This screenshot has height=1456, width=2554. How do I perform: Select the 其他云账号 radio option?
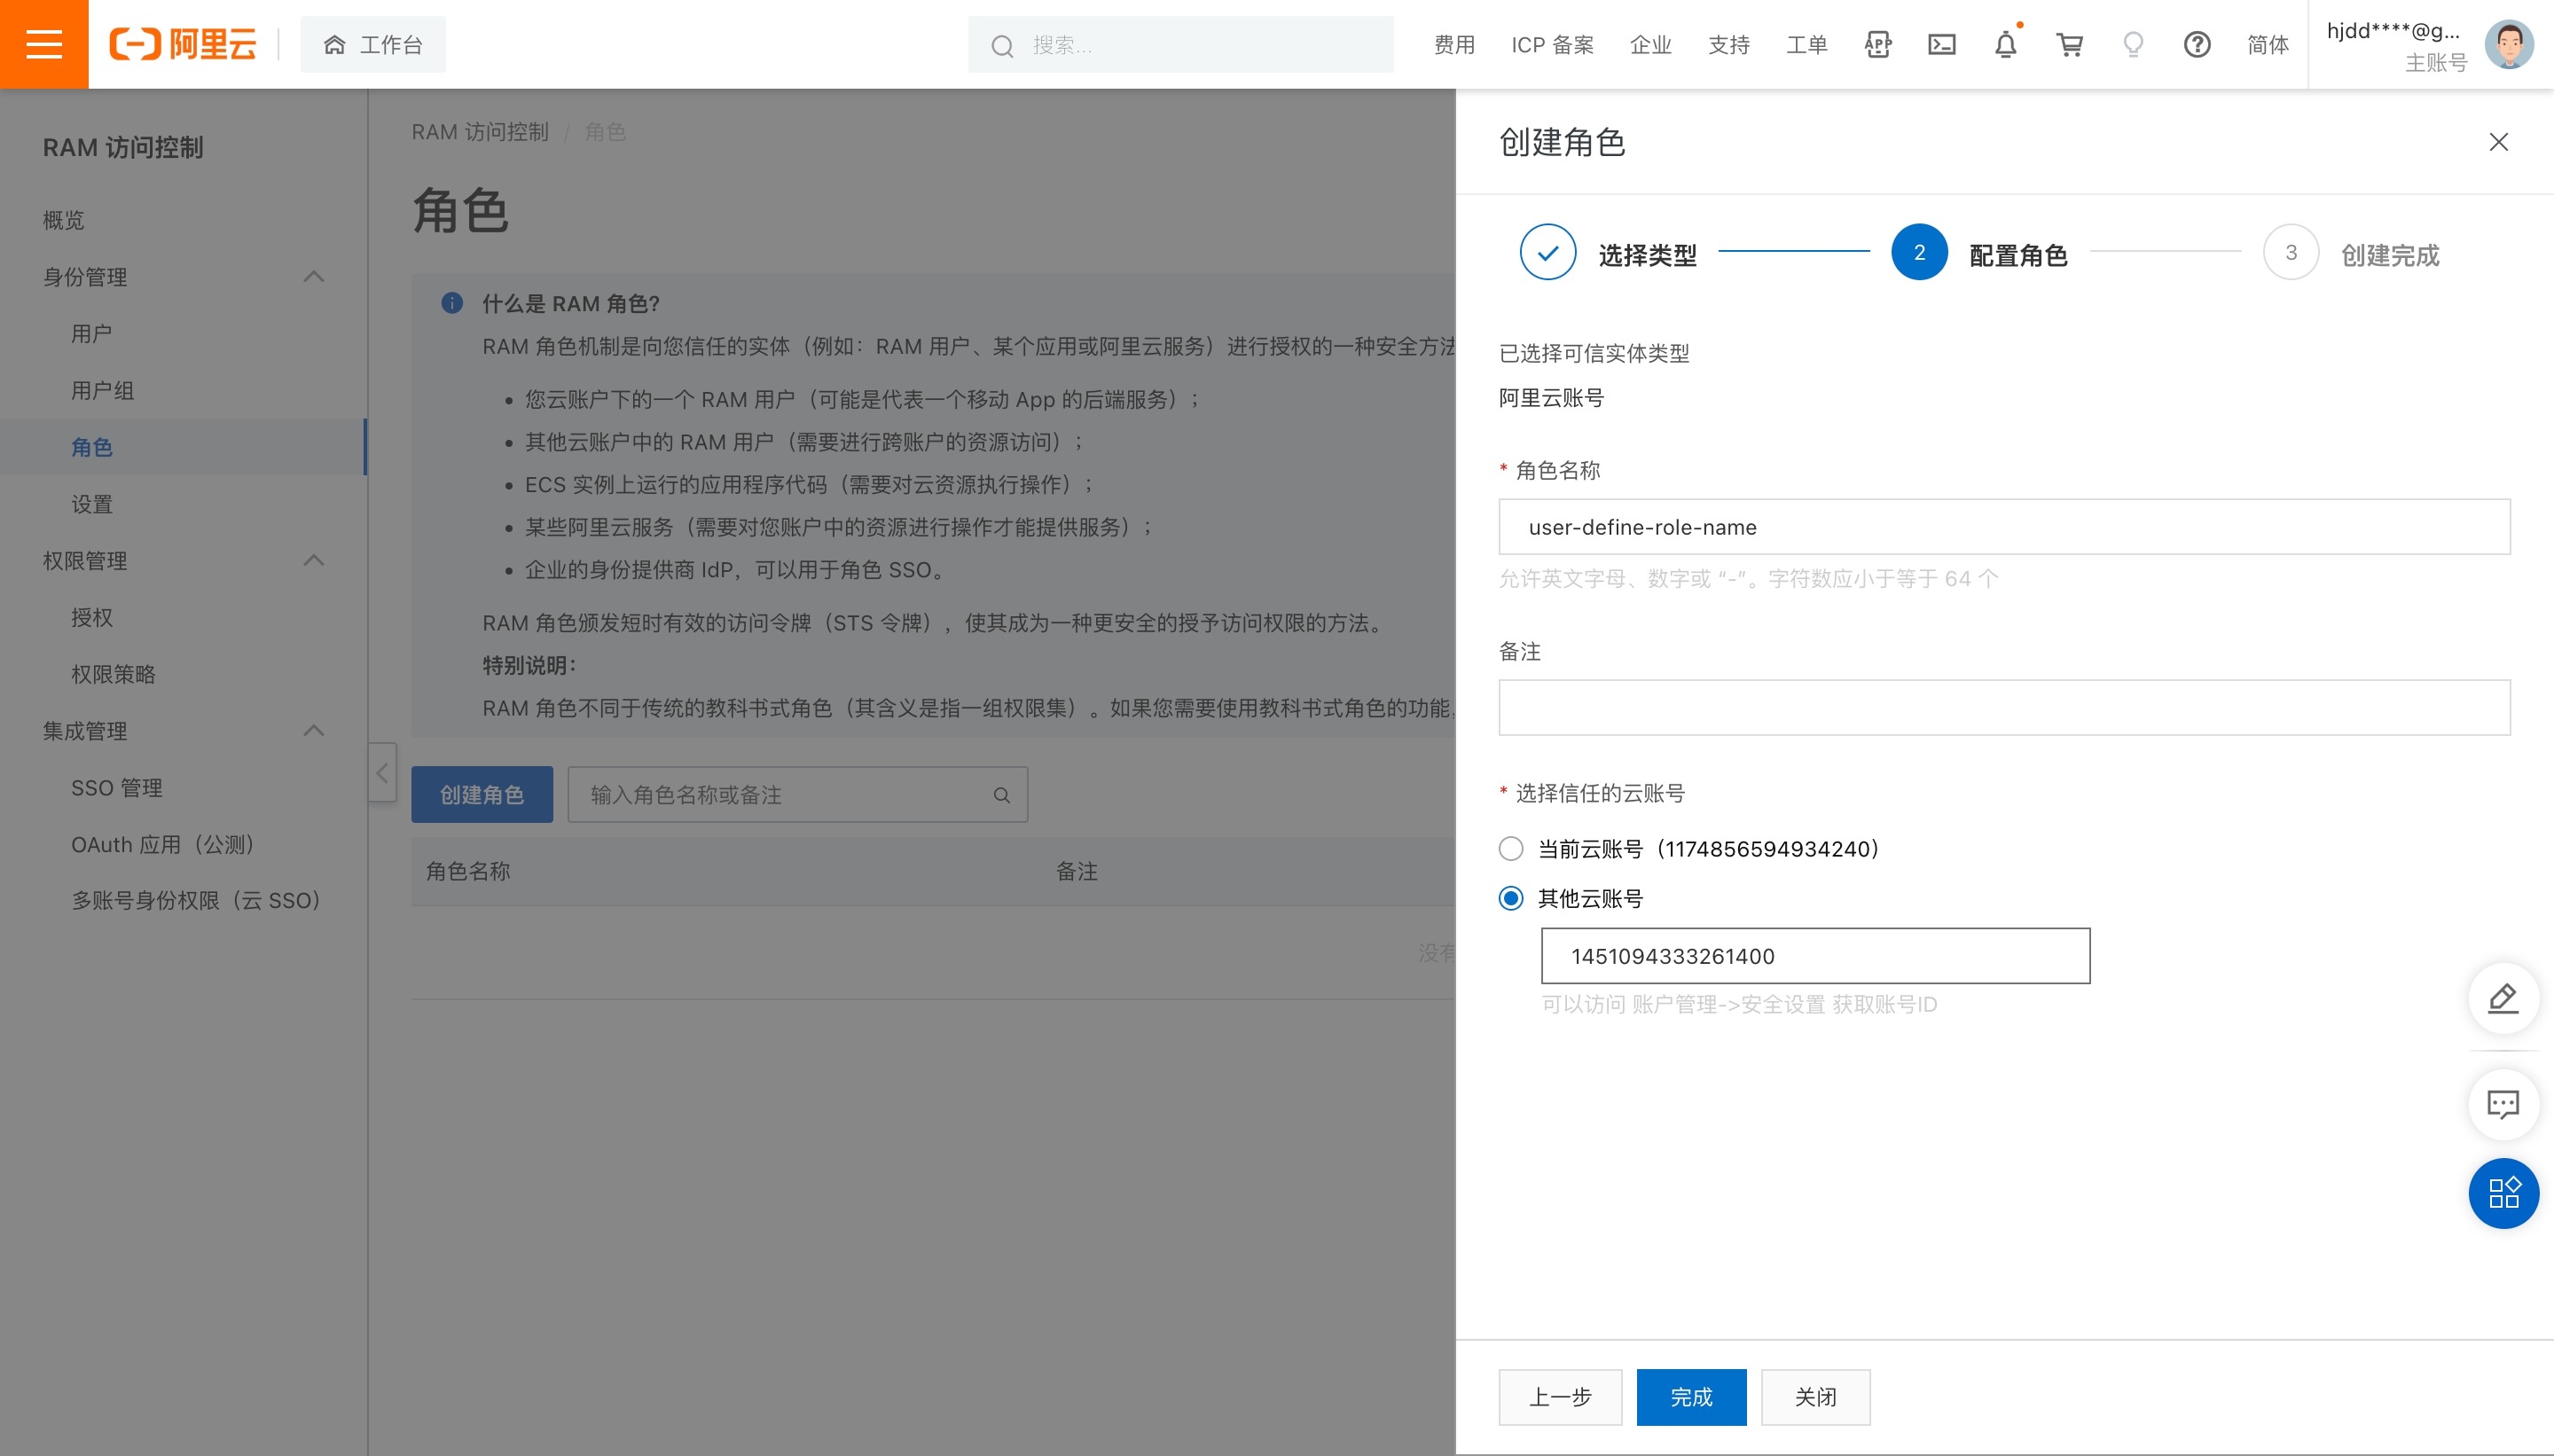pos(1511,898)
